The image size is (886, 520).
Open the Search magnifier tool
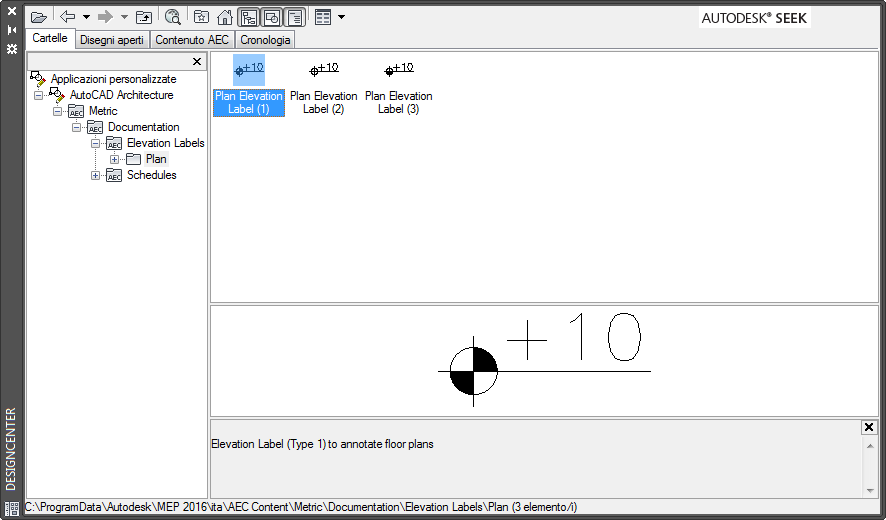coord(173,17)
